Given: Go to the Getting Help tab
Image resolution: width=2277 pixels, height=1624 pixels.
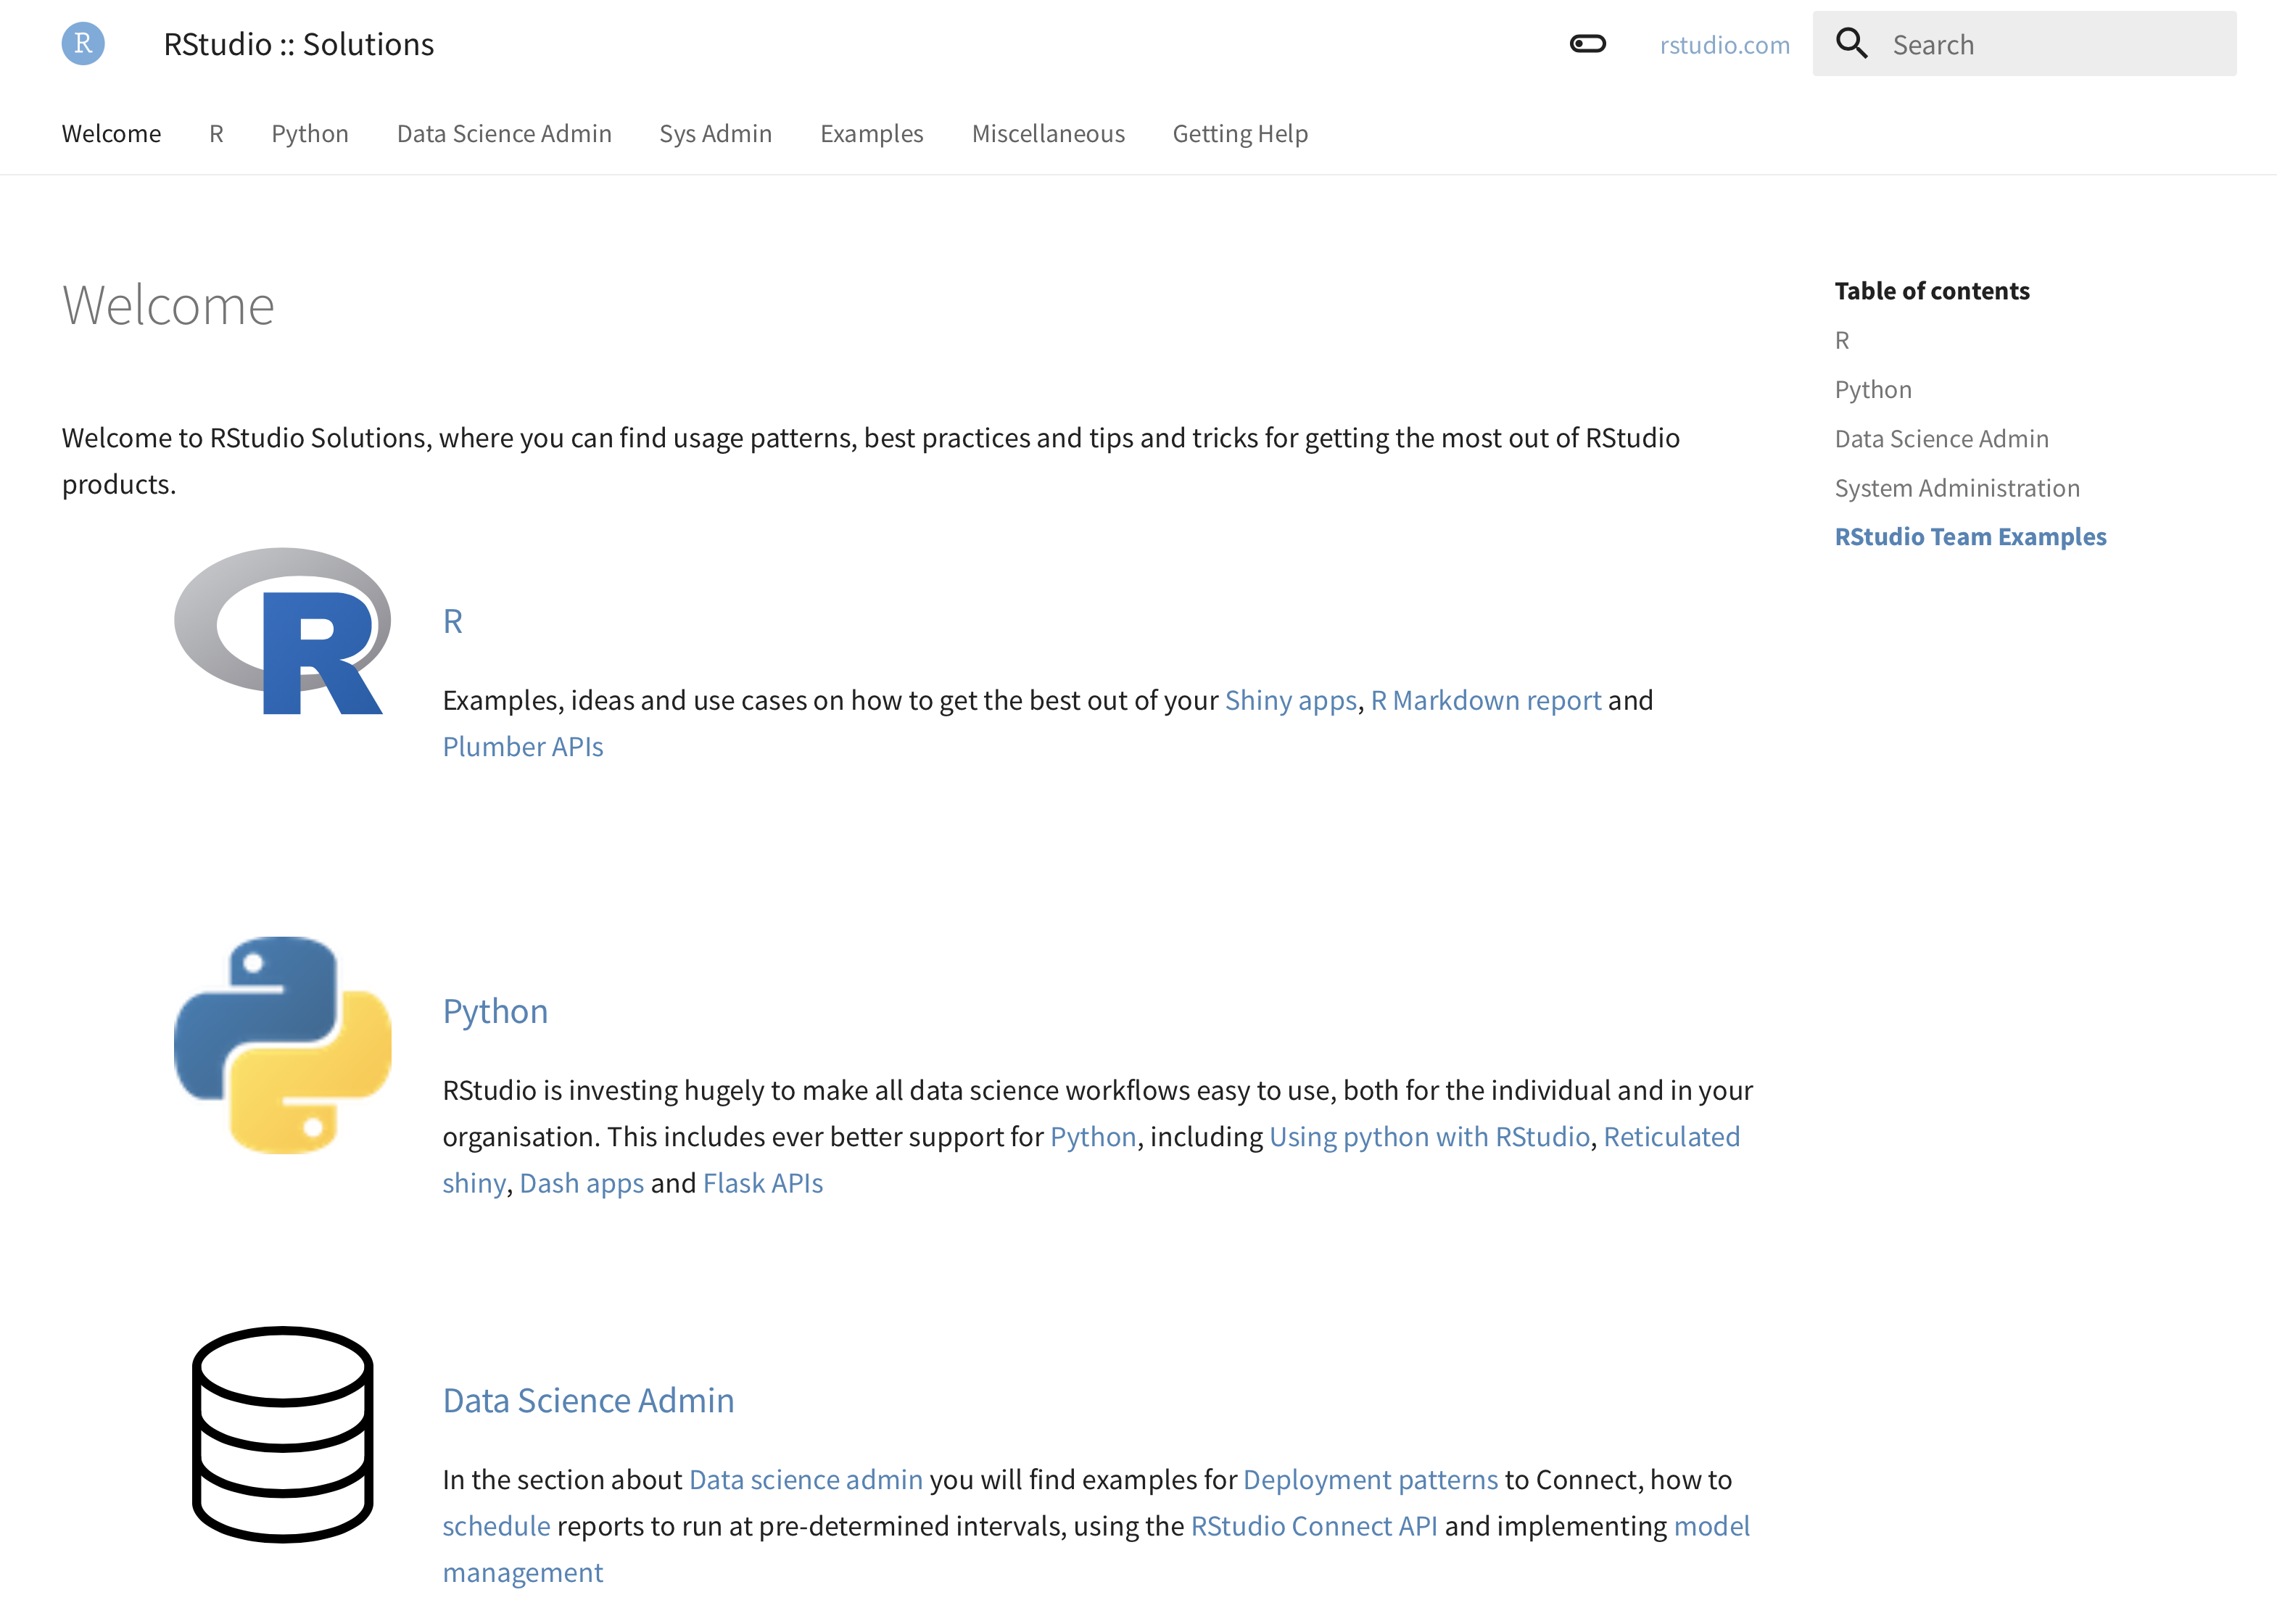Looking at the screenshot, I should pos(1239,134).
